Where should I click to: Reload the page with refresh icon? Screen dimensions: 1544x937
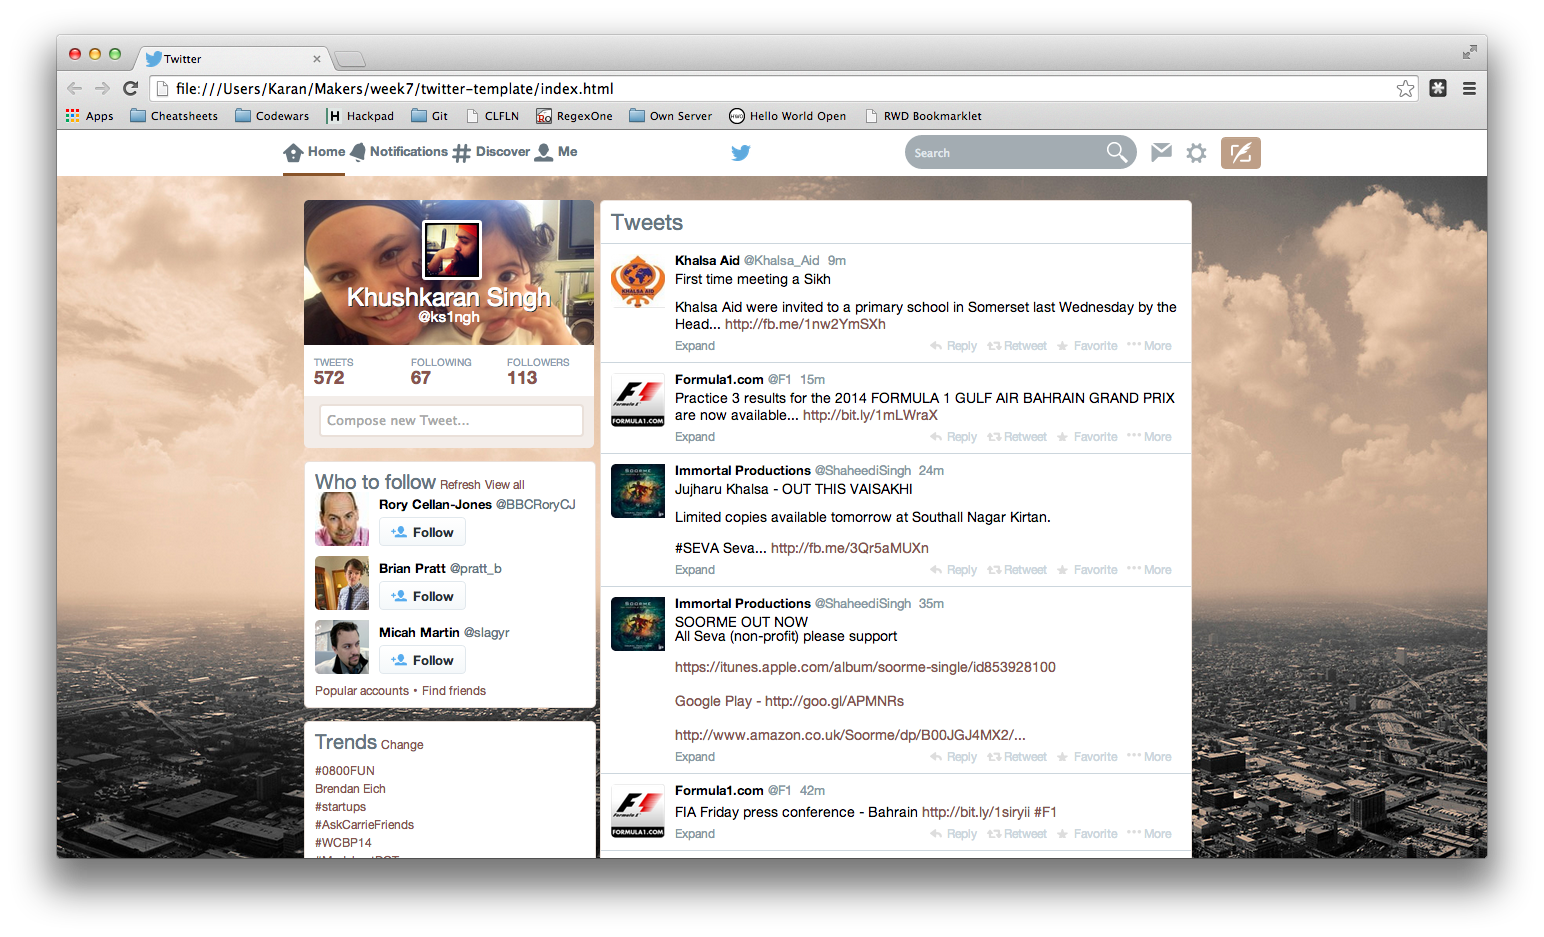pos(130,88)
